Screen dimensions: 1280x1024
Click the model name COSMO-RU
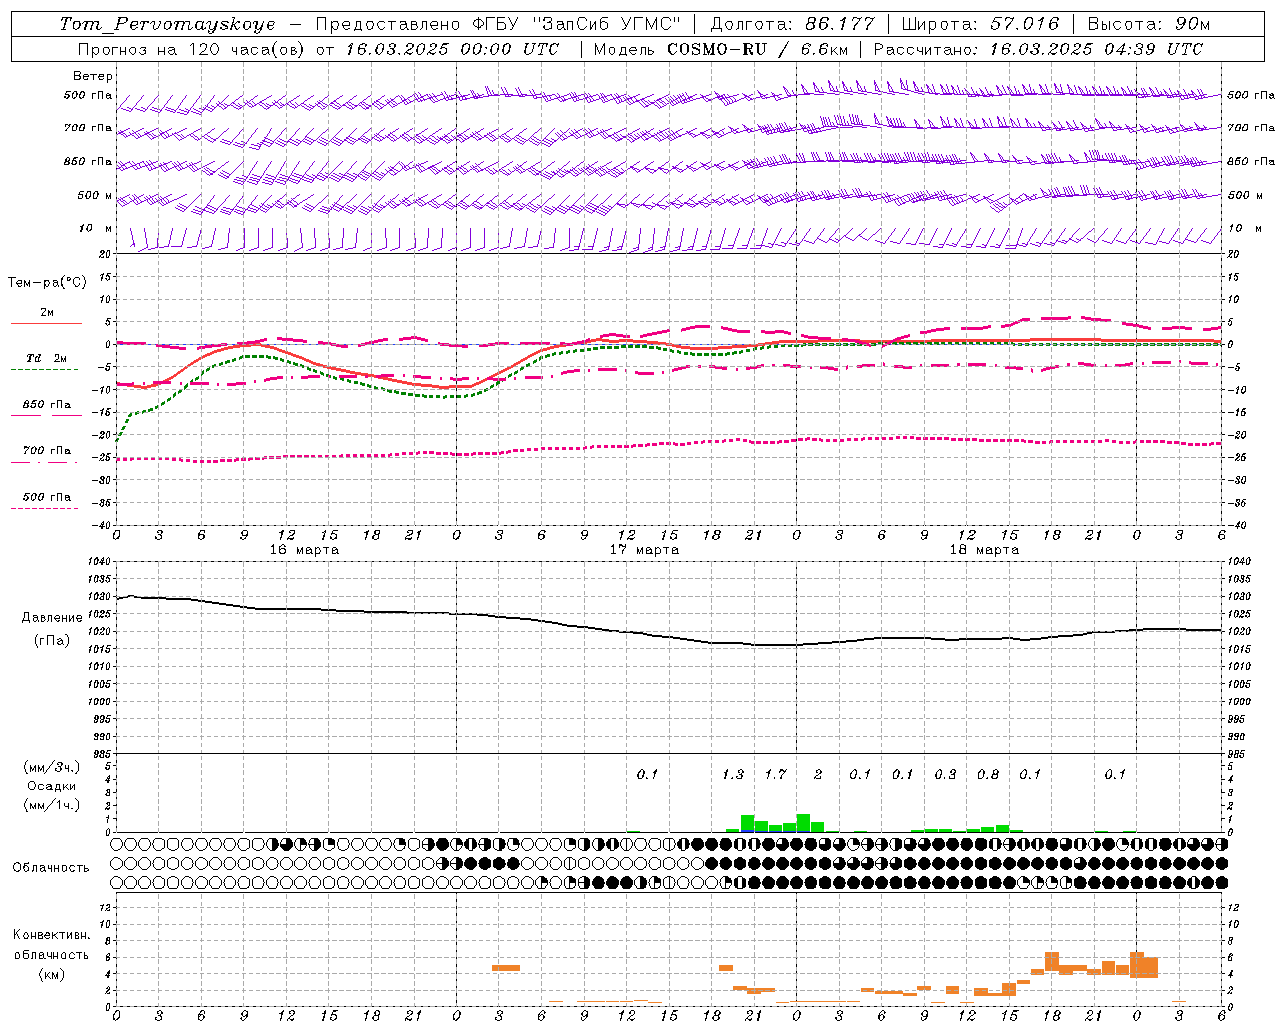[716, 49]
